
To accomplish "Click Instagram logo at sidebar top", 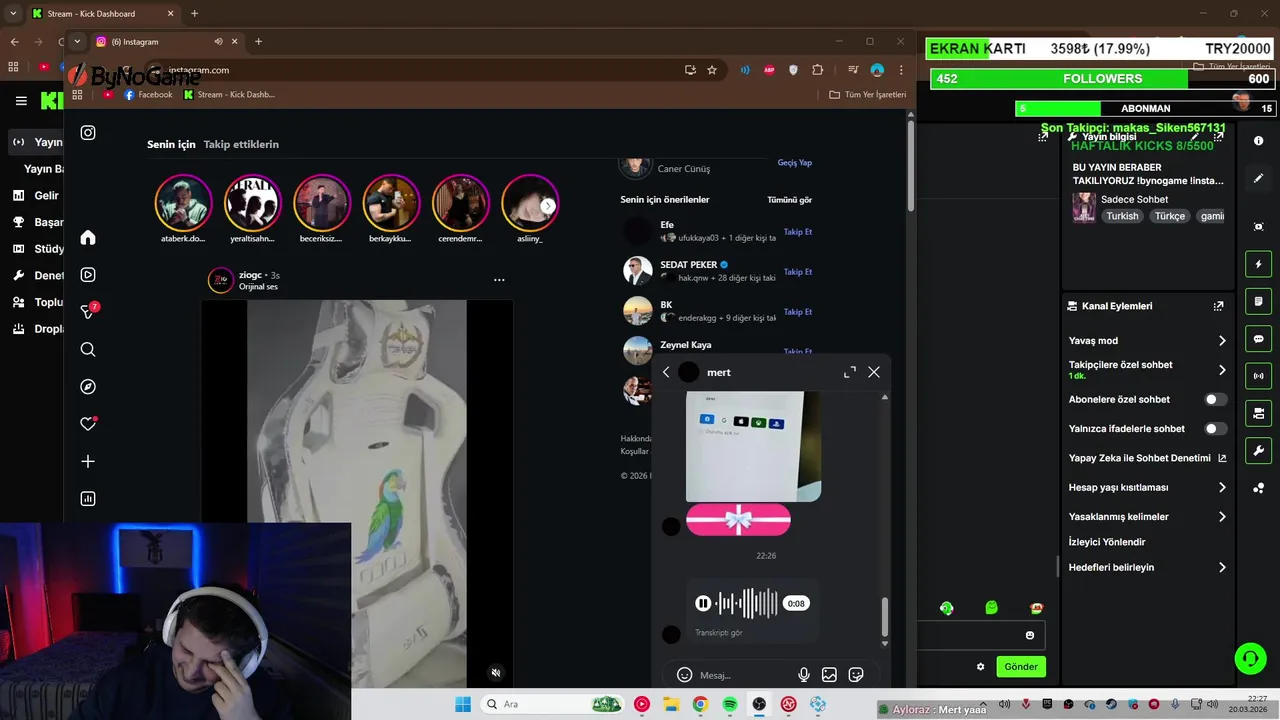I will click(88, 132).
